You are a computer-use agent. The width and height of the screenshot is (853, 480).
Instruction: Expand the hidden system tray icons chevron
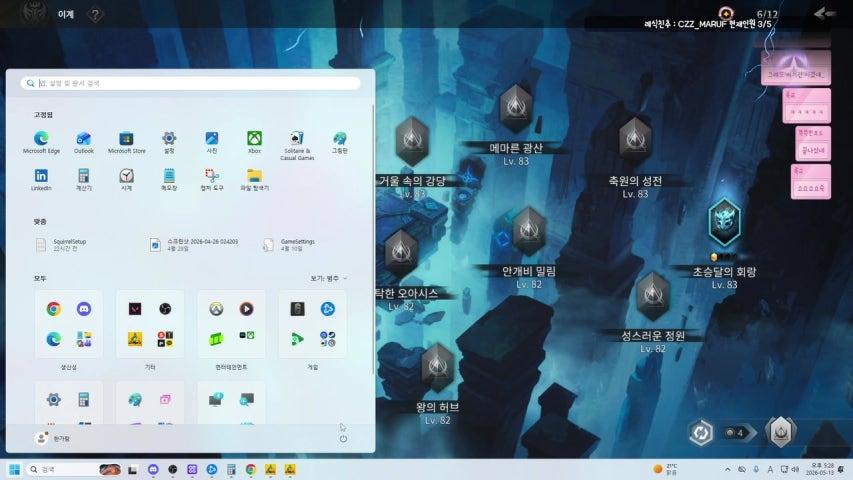coord(727,469)
